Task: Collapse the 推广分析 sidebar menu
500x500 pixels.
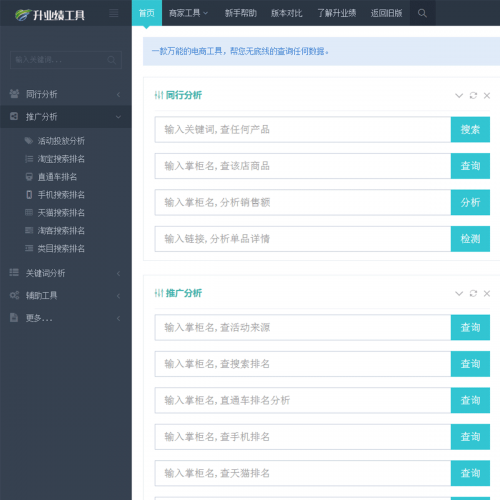Action: (118, 117)
